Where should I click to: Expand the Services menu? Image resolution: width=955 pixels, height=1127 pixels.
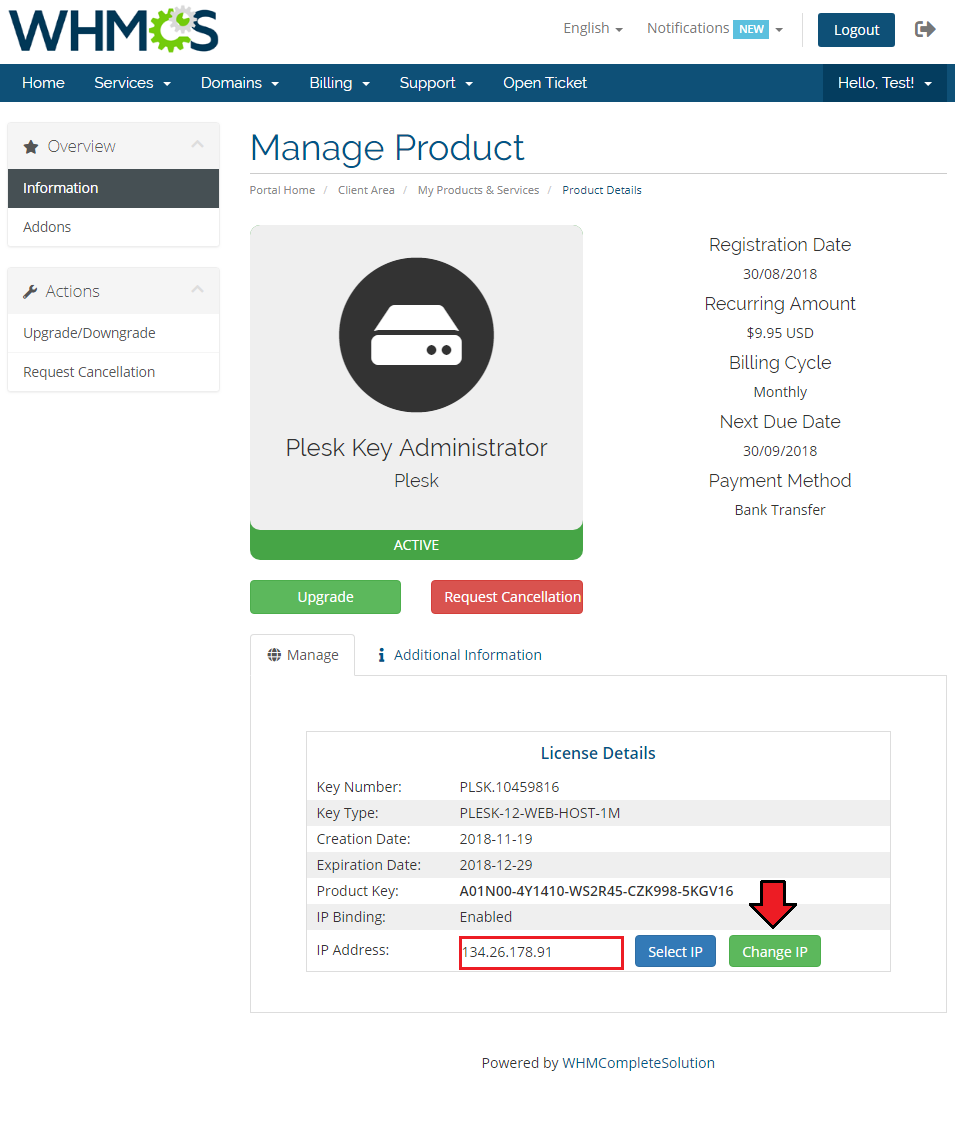coord(132,83)
